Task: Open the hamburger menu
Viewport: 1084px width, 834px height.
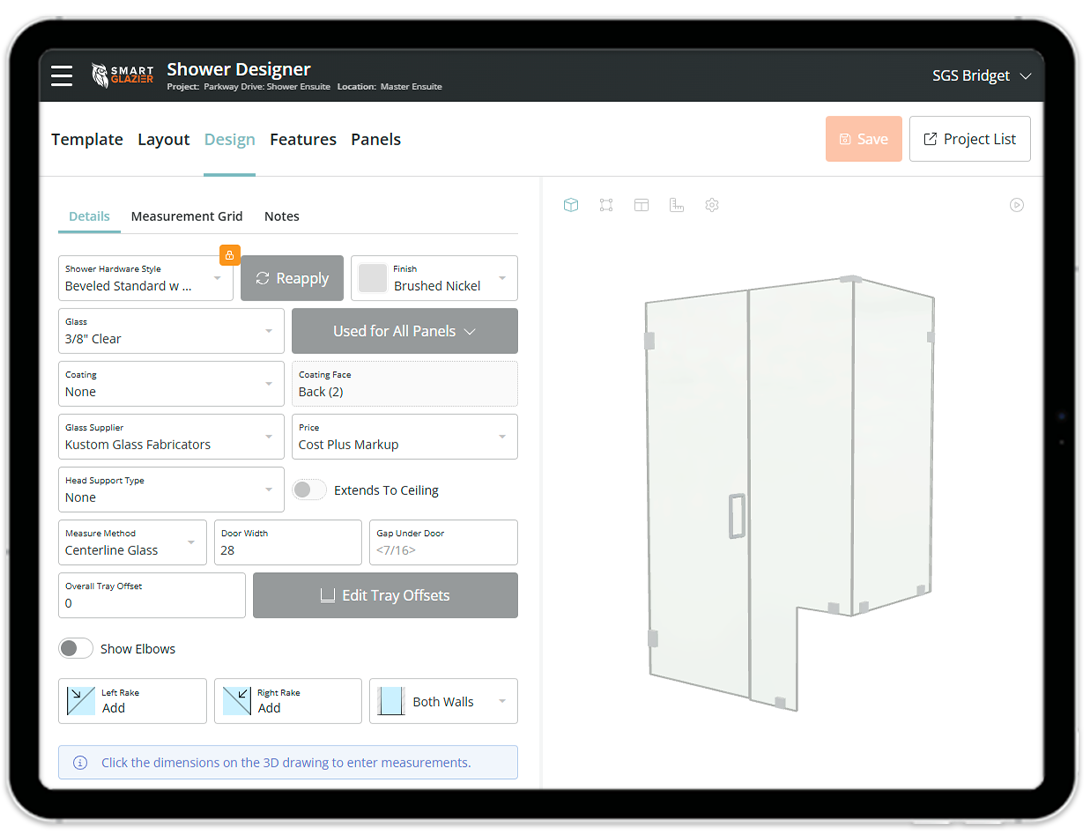Action: point(62,75)
